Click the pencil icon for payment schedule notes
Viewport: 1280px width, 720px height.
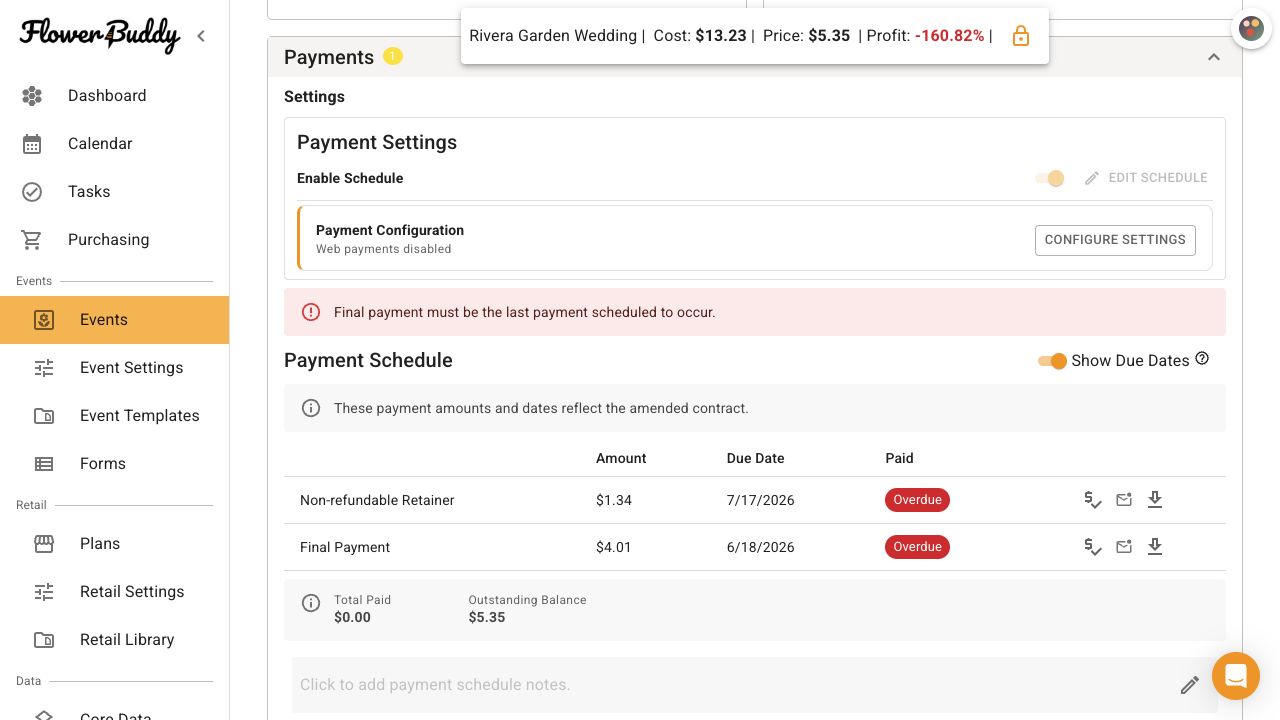[x=1189, y=685]
